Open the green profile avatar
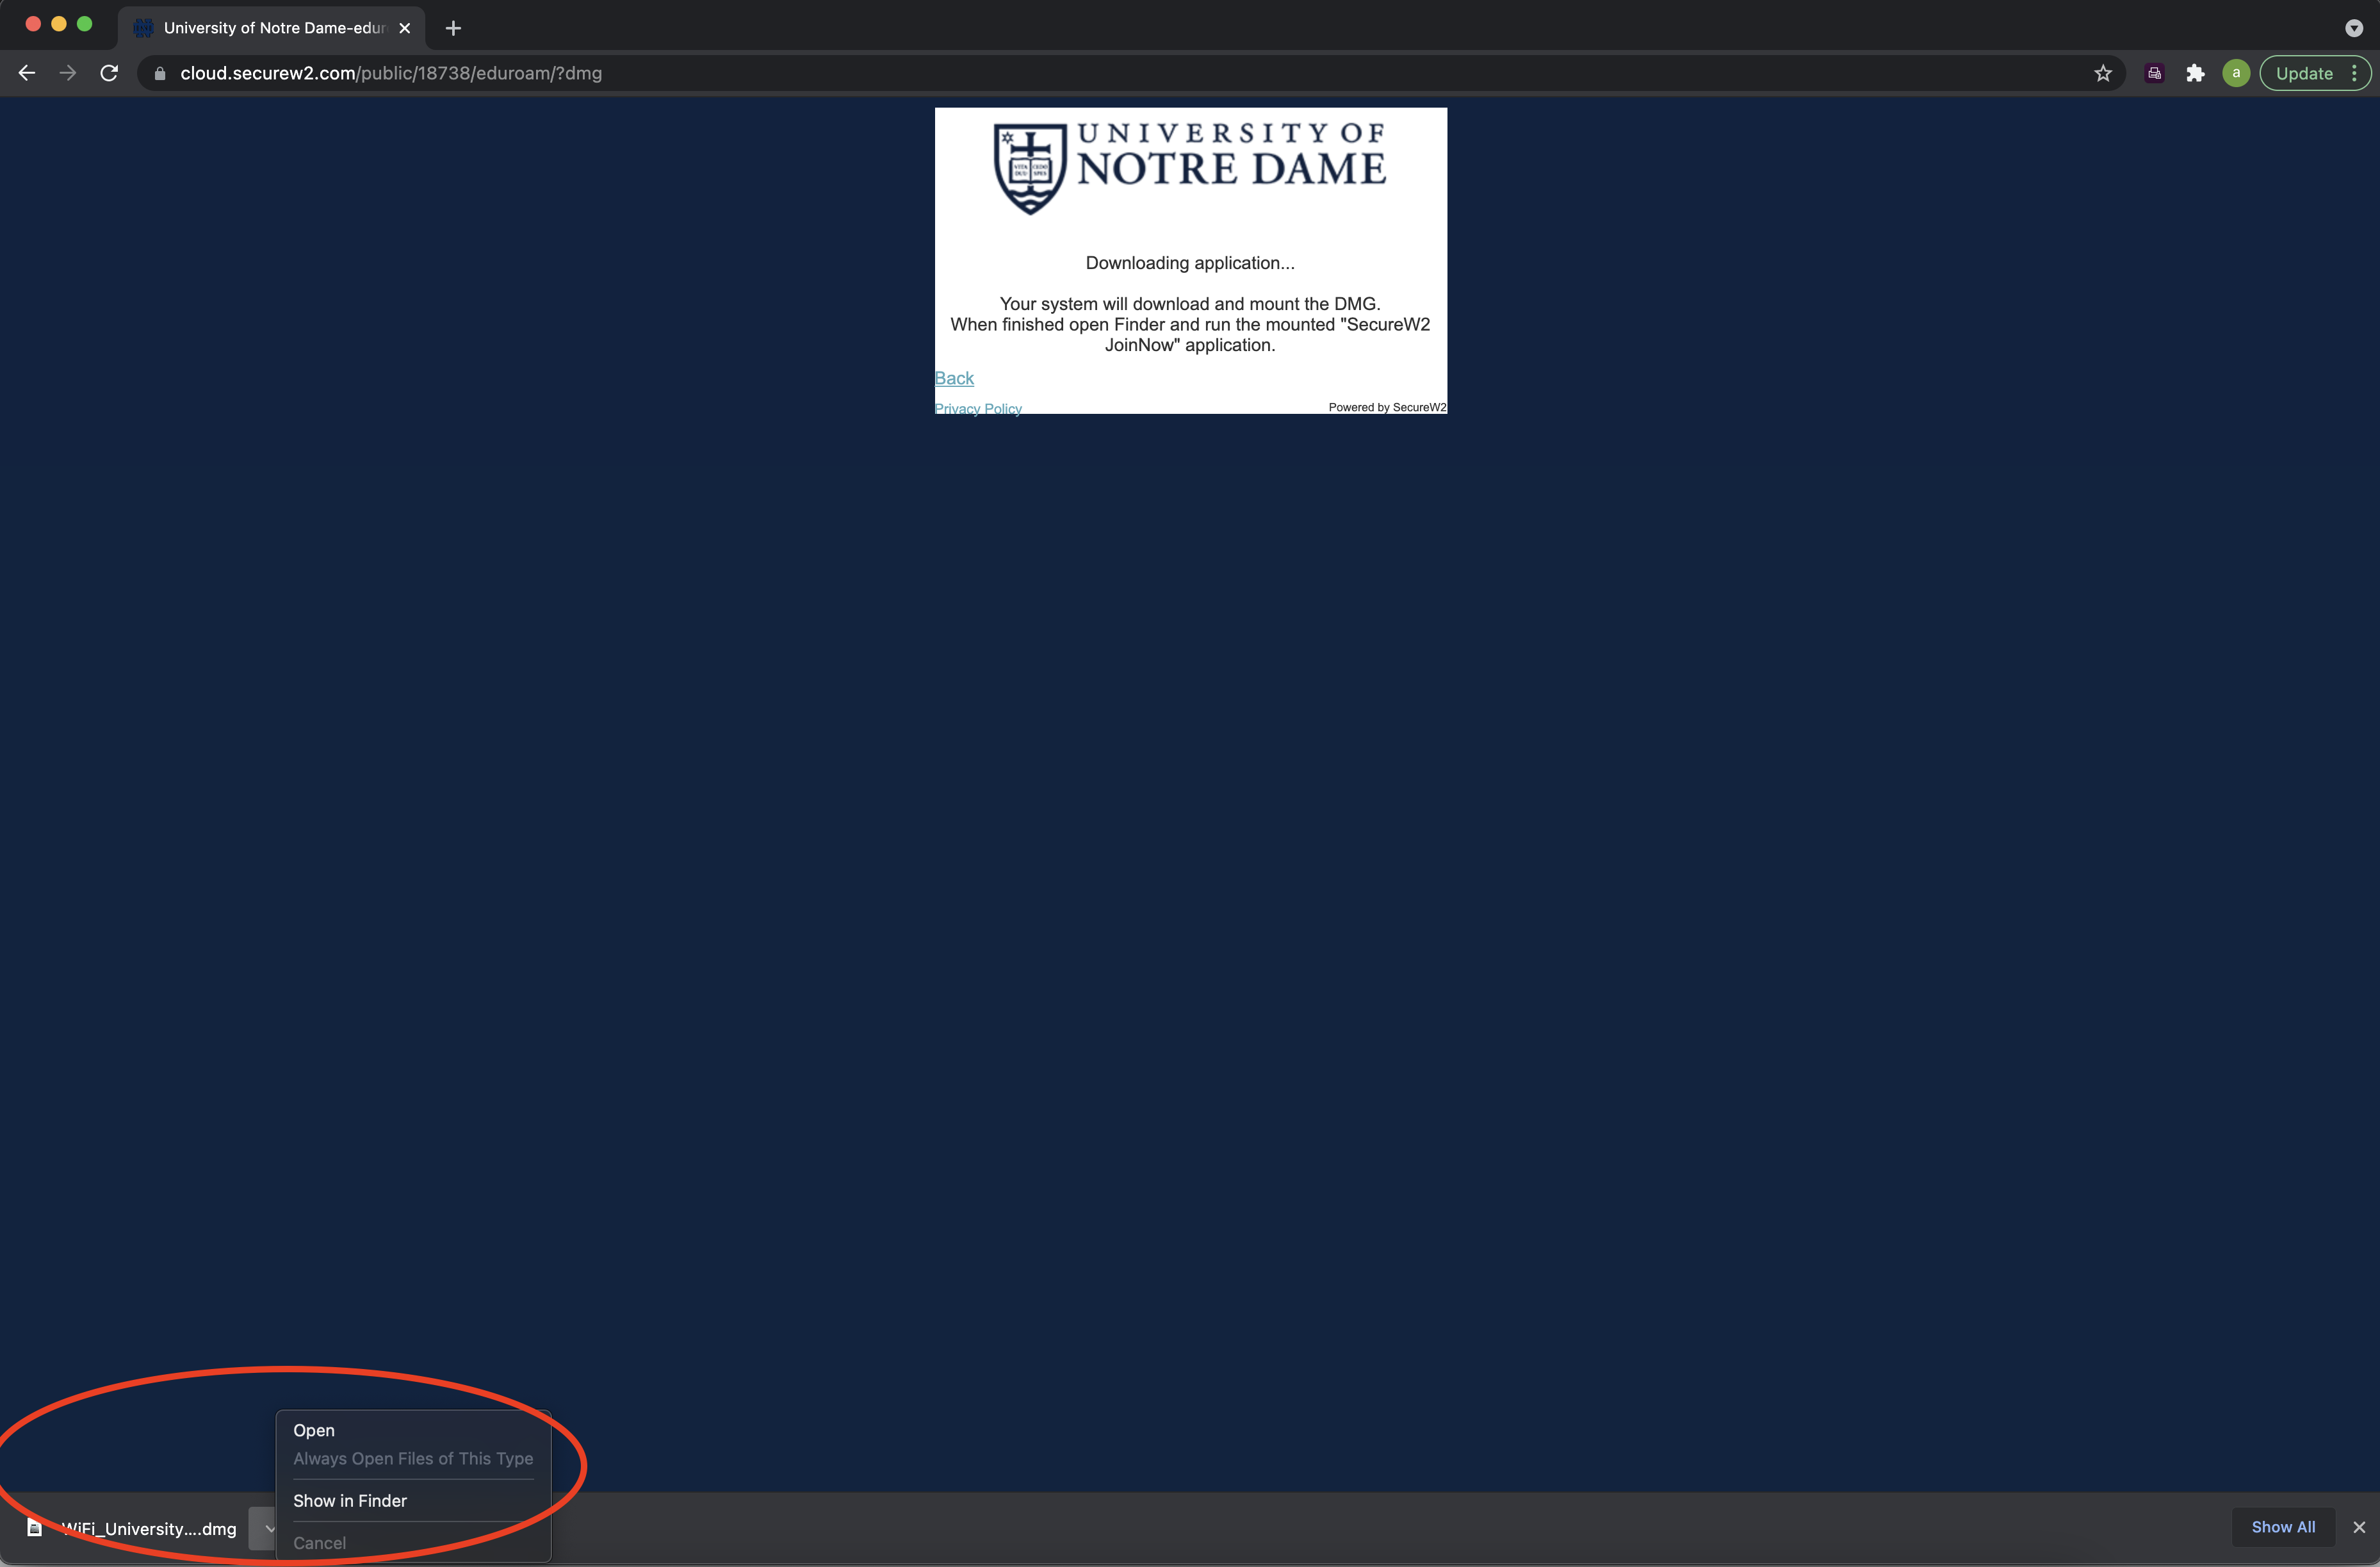2380x1567 pixels. point(2236,73)
